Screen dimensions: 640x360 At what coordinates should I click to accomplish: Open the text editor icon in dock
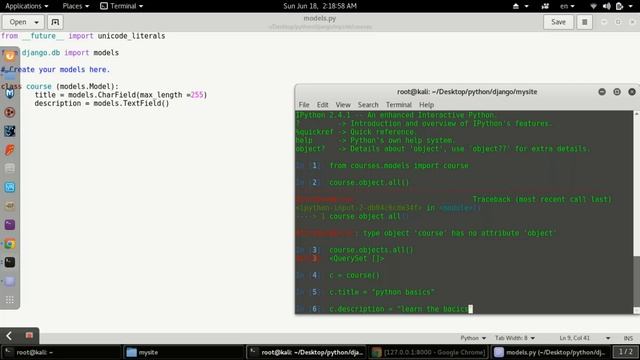10,281
